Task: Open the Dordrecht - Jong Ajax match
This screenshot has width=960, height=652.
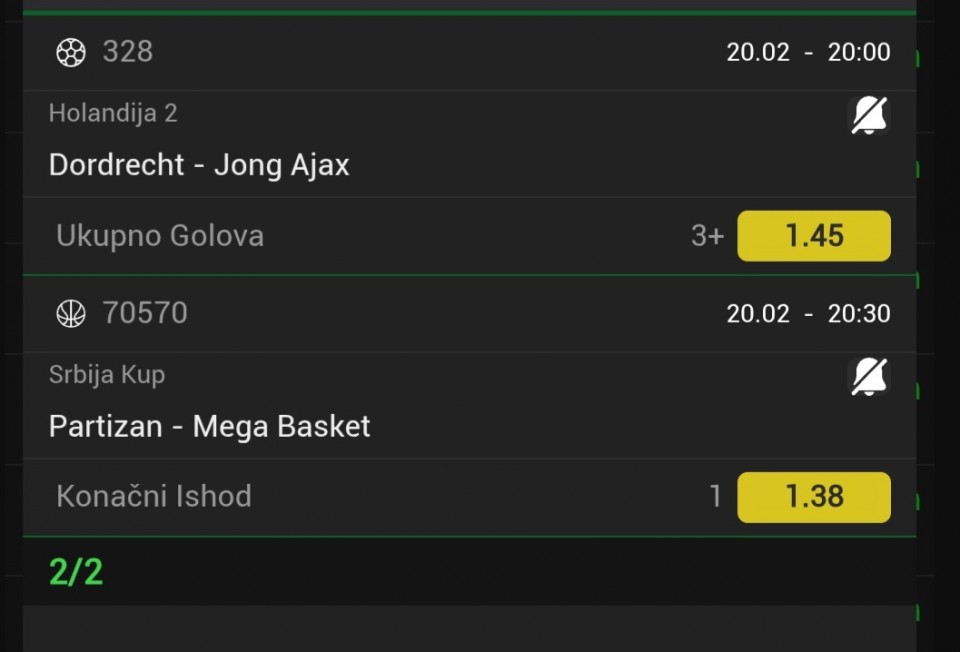Action: (x=199, y=165)
